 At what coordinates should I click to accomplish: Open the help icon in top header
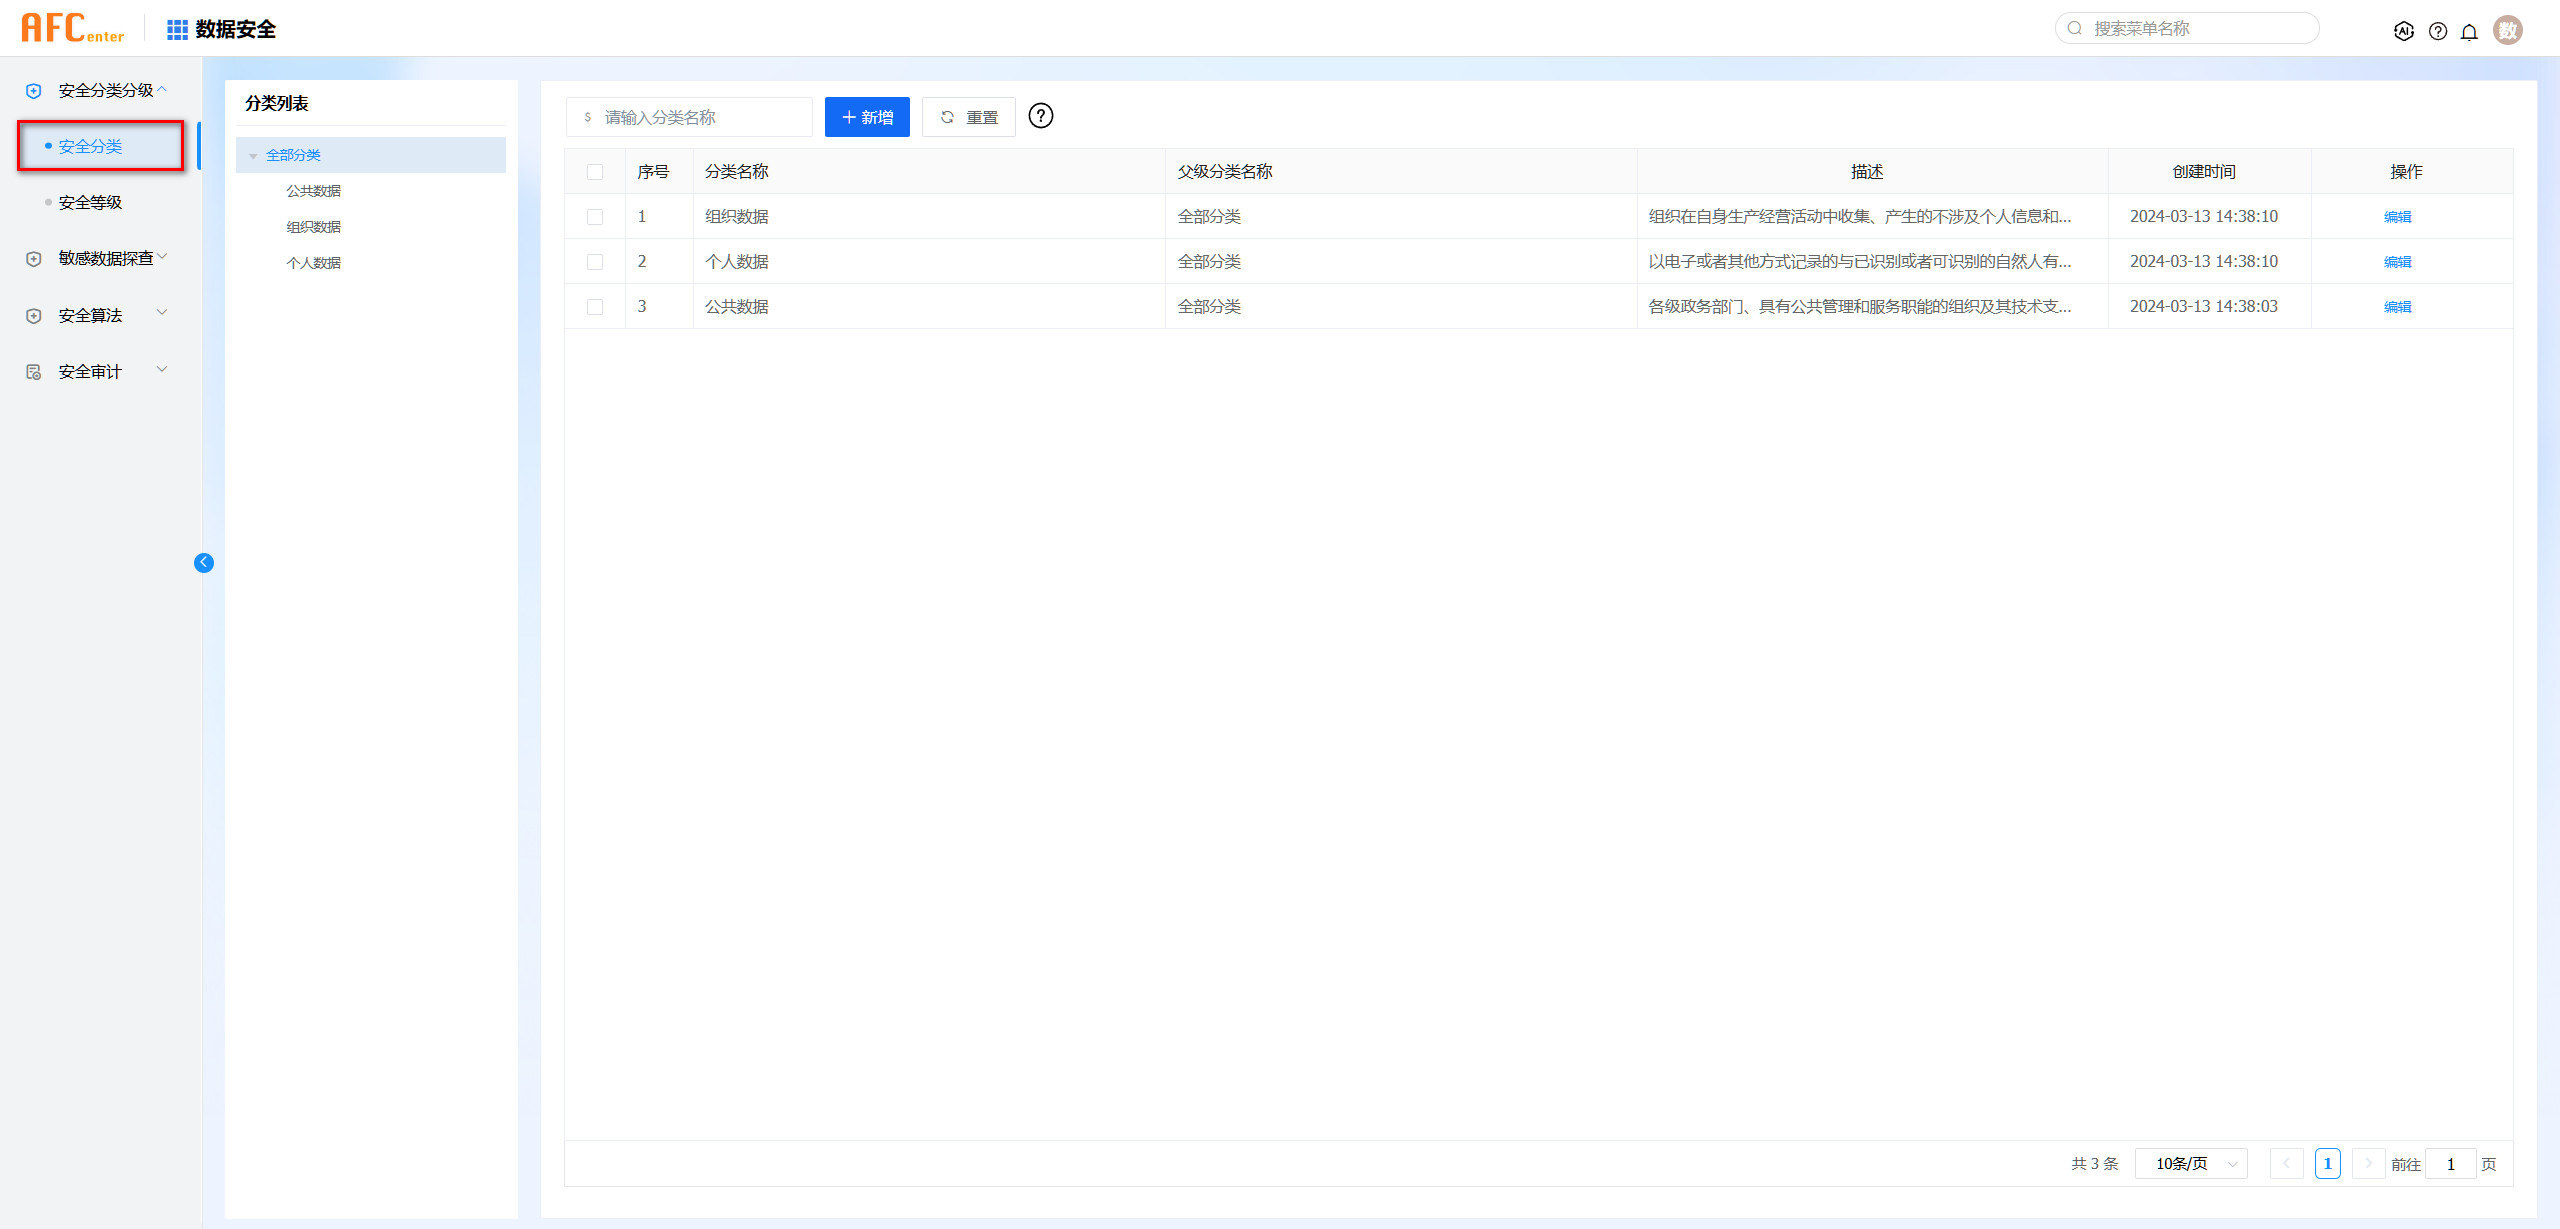(2438, 31)
